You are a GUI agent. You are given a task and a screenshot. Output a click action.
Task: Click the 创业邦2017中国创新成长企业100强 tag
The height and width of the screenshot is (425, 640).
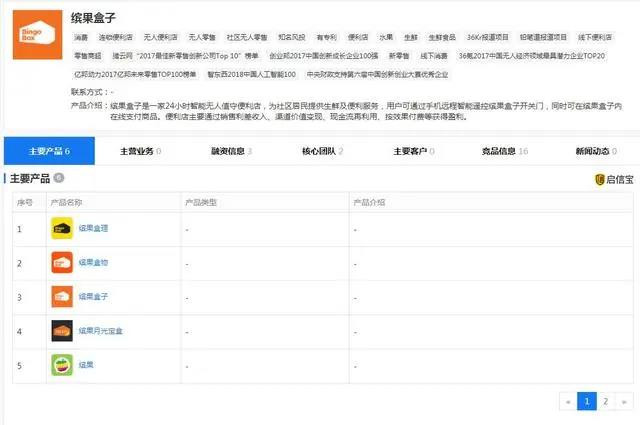click(x=324, y=56)
